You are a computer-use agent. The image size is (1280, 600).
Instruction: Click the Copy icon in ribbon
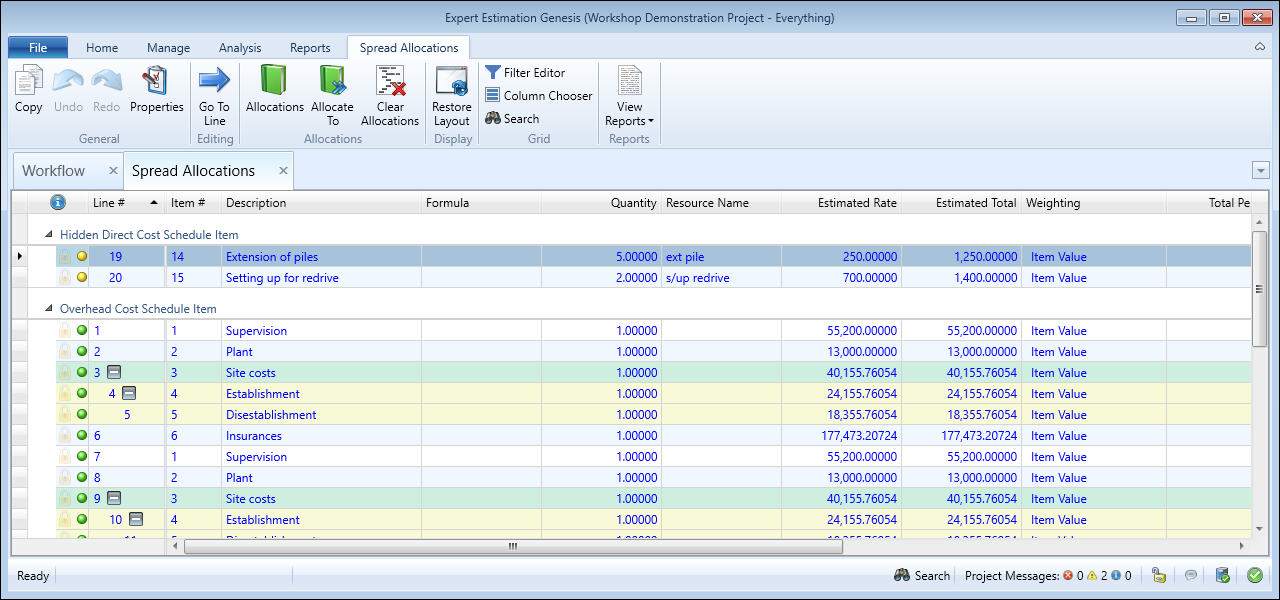click(x=28, y=82)
